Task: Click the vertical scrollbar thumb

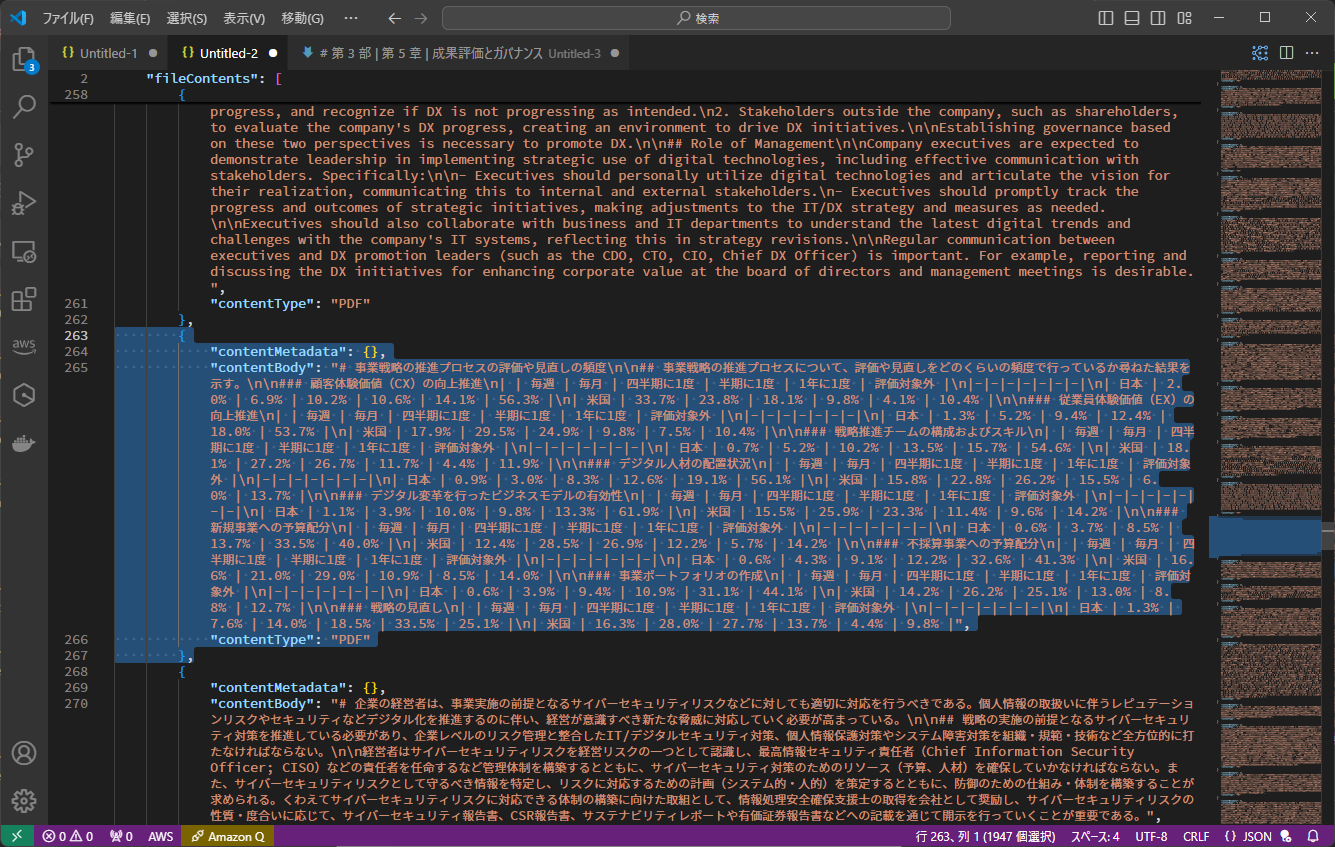Action: coord(1330,536)
